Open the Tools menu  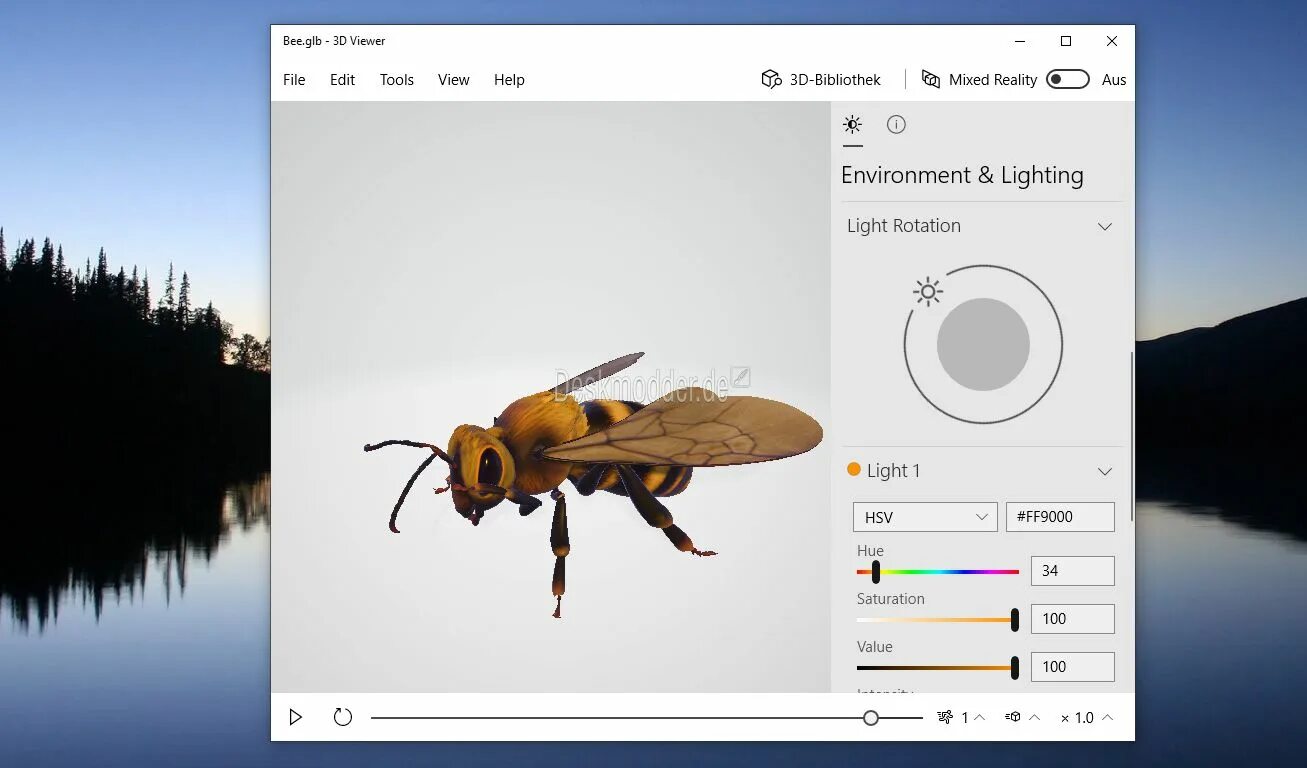(x=397, y=80)
